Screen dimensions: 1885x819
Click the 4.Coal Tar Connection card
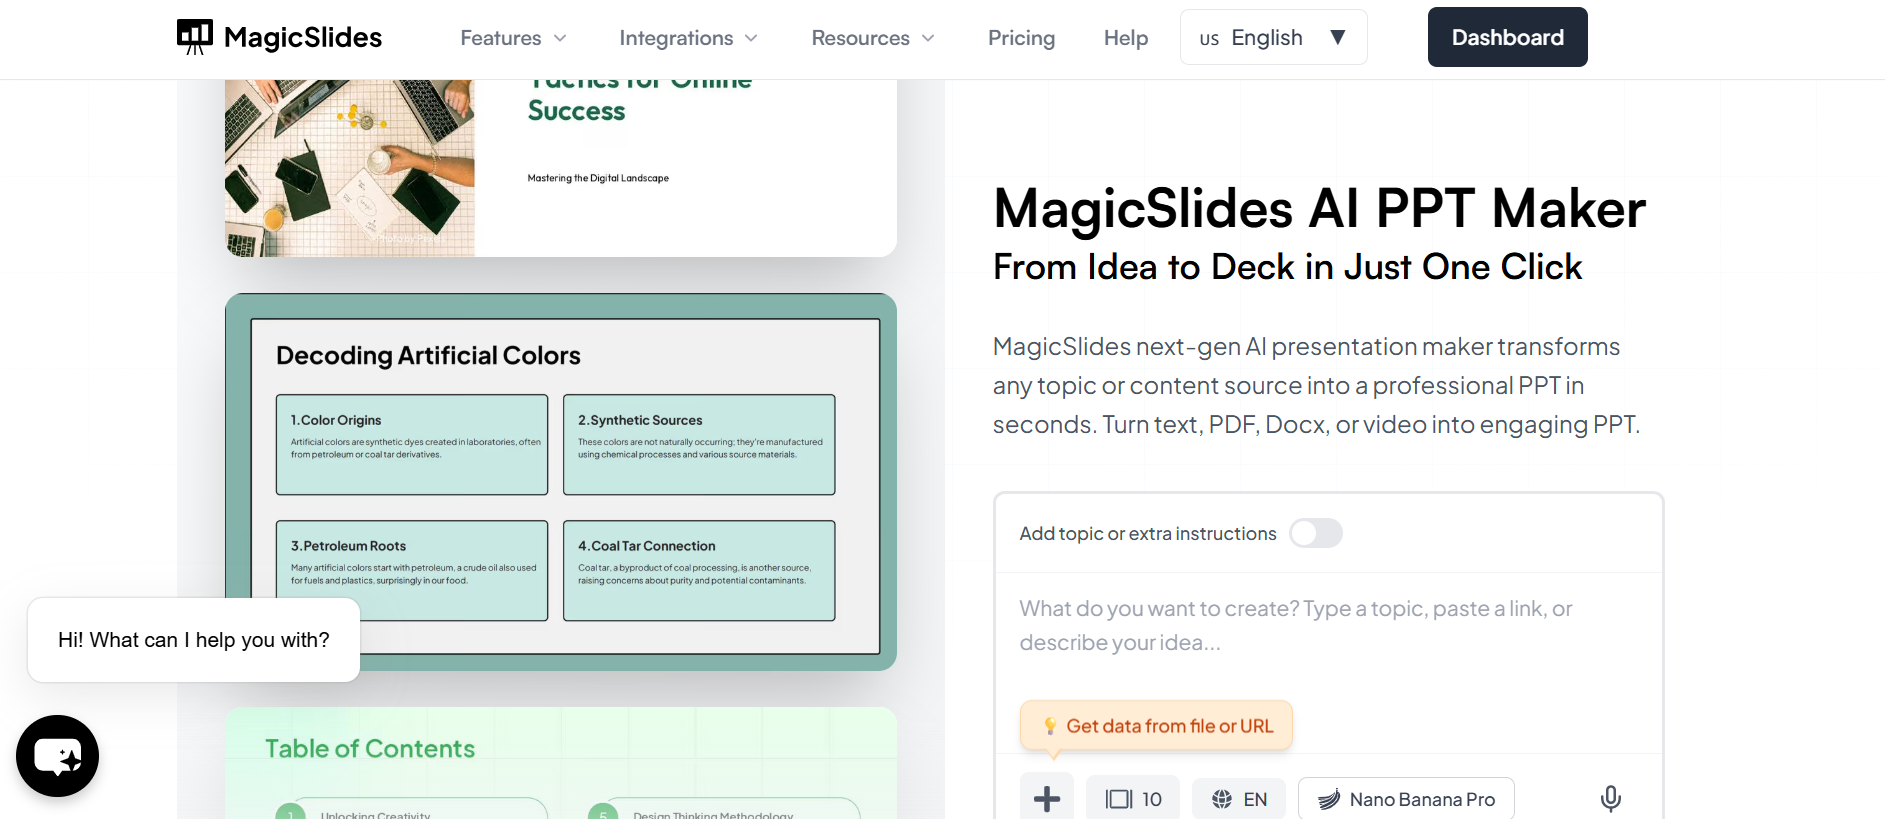coord(699,571)
